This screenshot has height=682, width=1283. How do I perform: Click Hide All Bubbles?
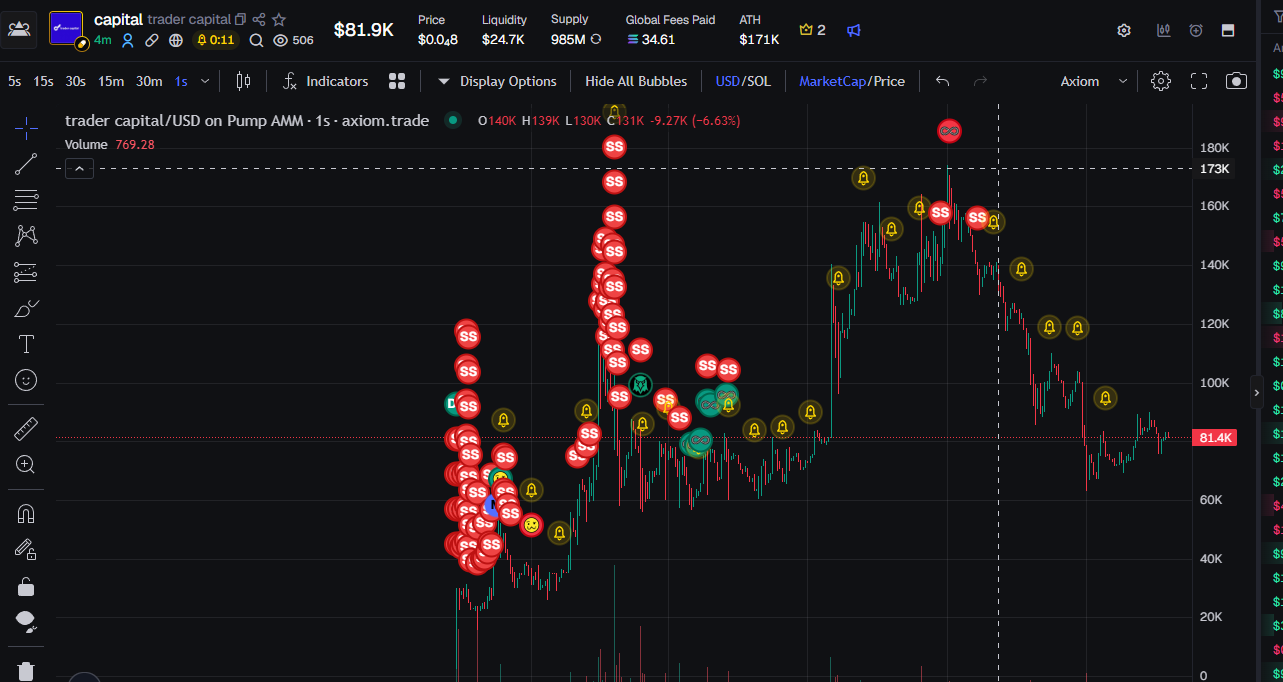tap(636, 81)
